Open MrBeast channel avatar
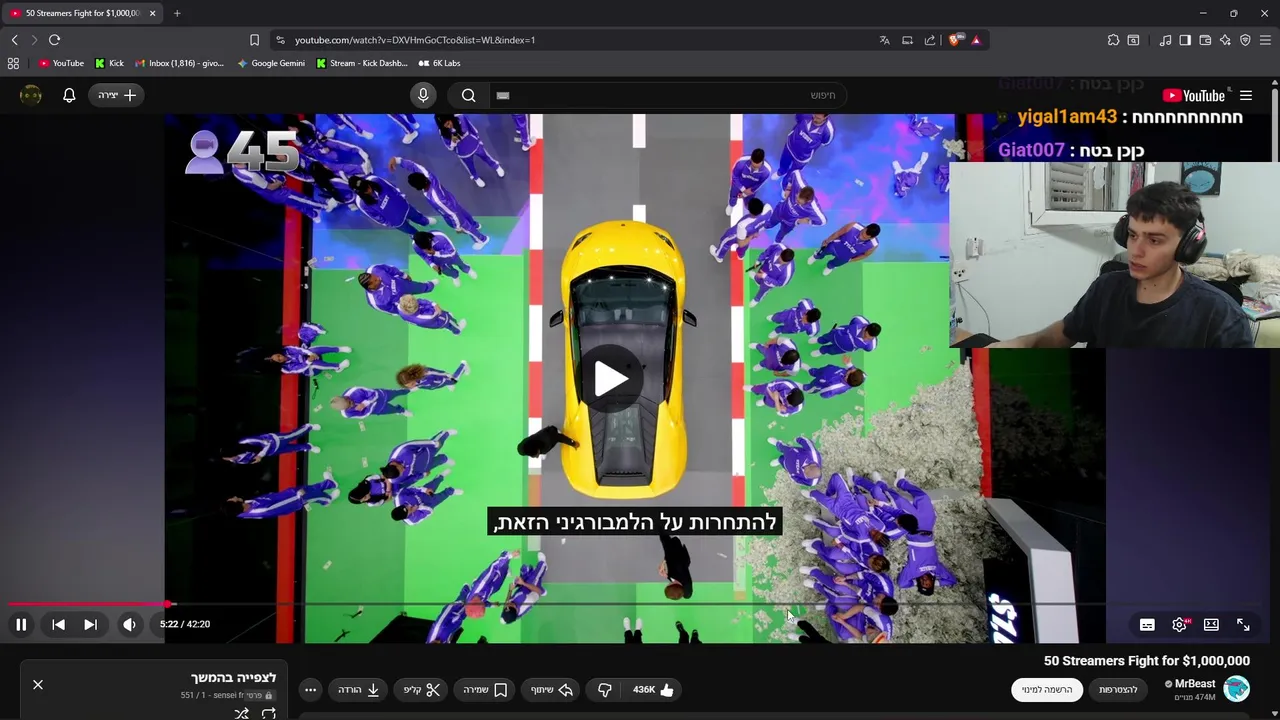Viewport: 1280px width, 720px height. (x=1237, y=689)
